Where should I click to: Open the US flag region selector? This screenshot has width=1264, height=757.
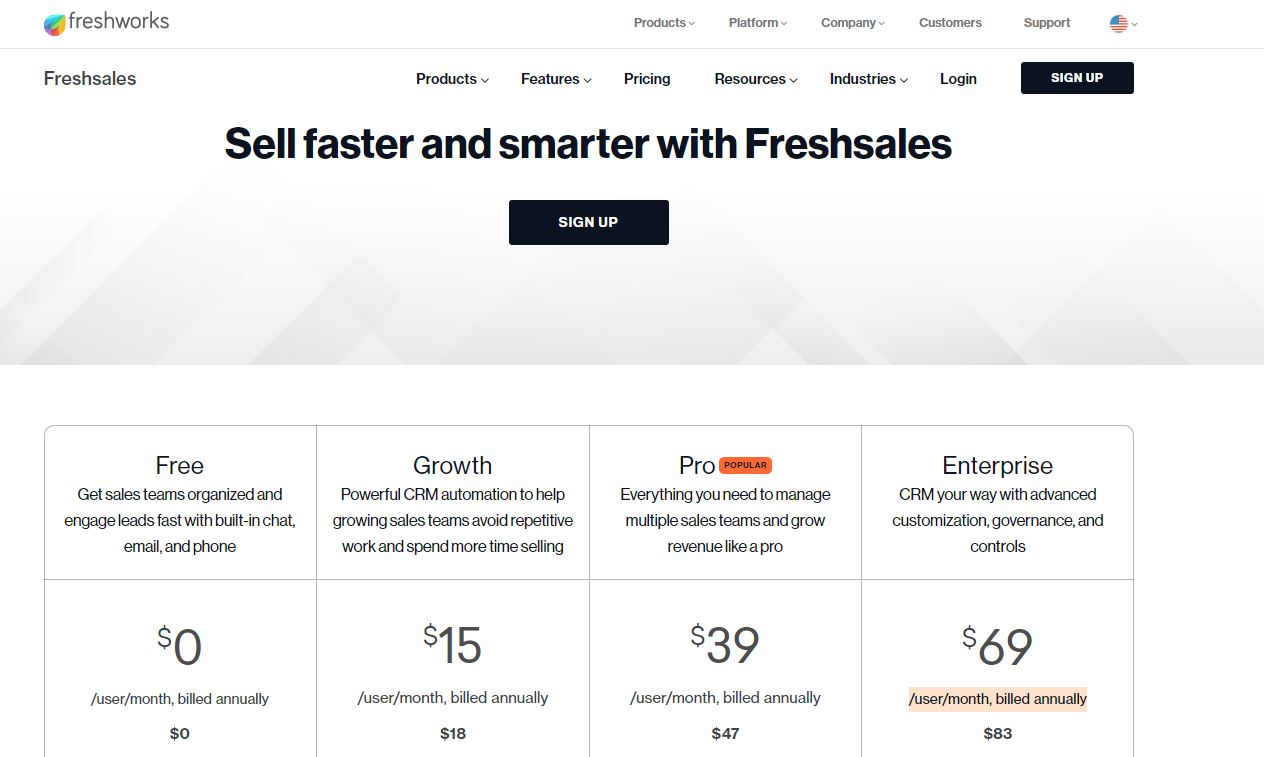(x=1123, y=23)
